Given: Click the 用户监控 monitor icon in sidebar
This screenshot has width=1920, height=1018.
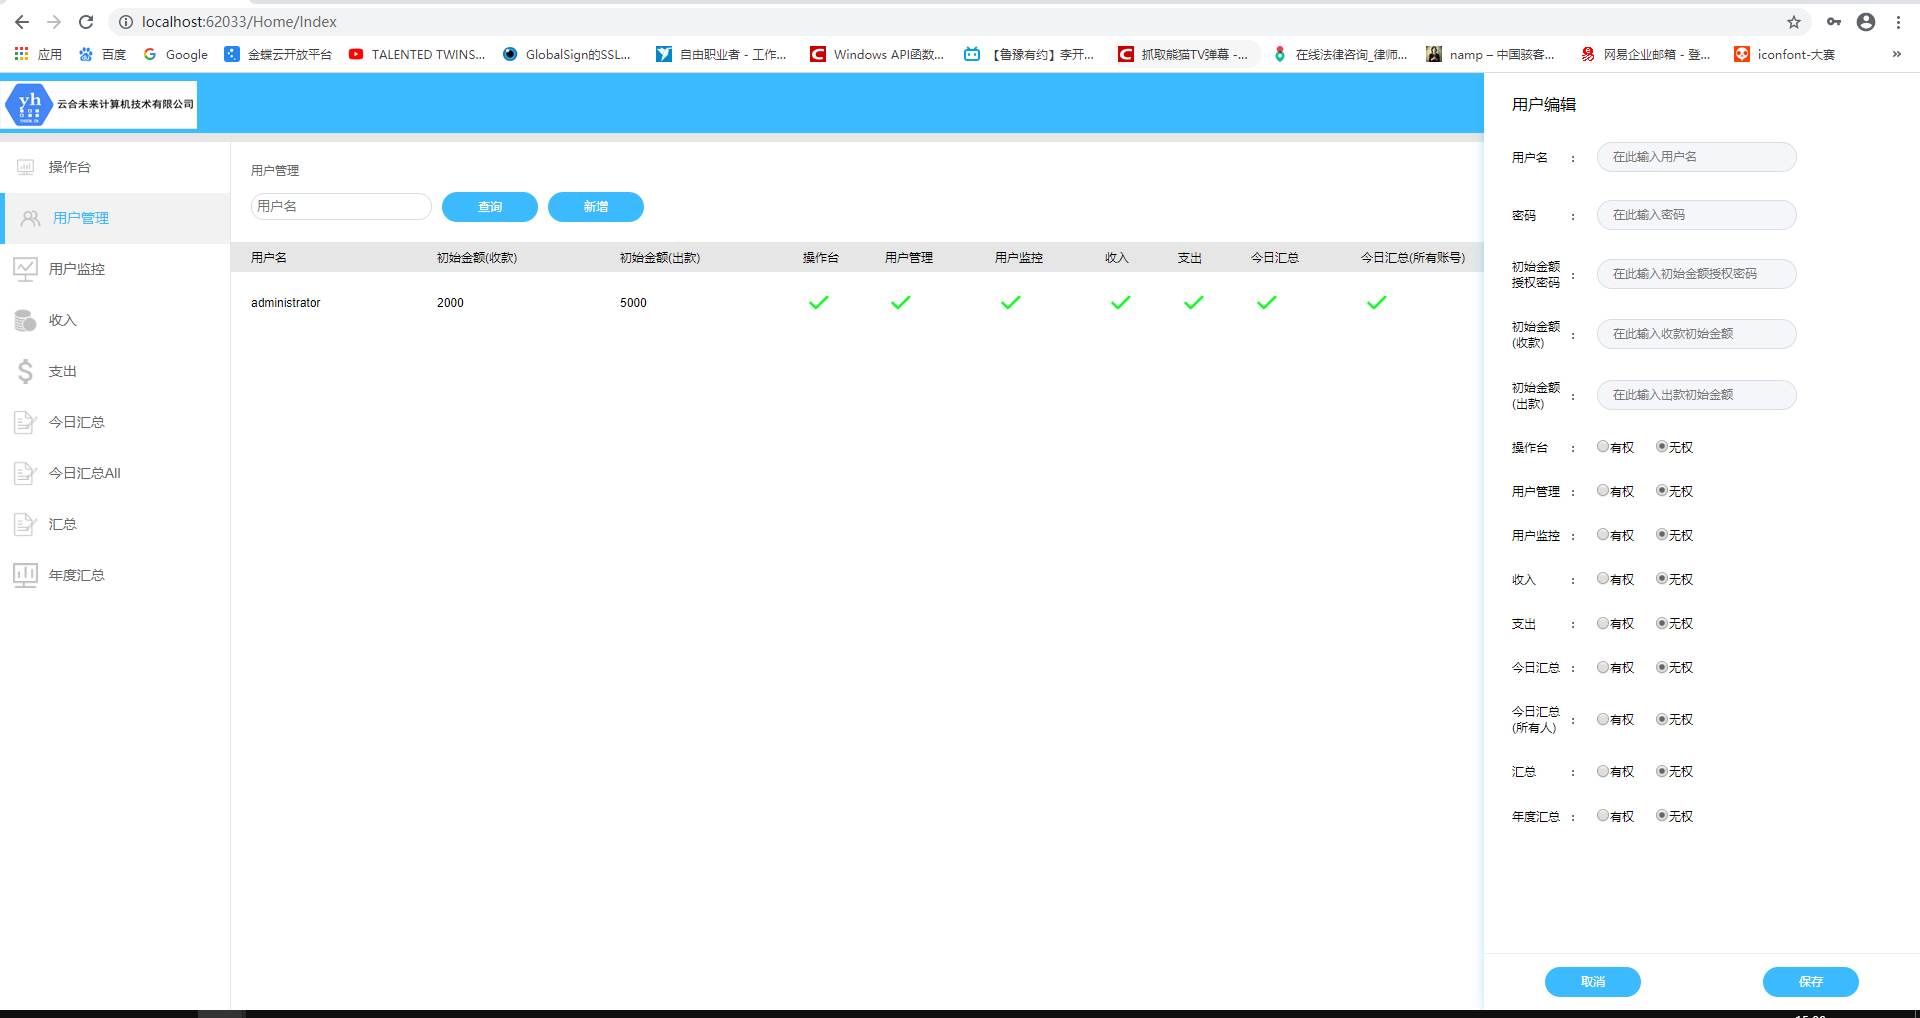Looking at the screenshot, I should pos(25,269).
